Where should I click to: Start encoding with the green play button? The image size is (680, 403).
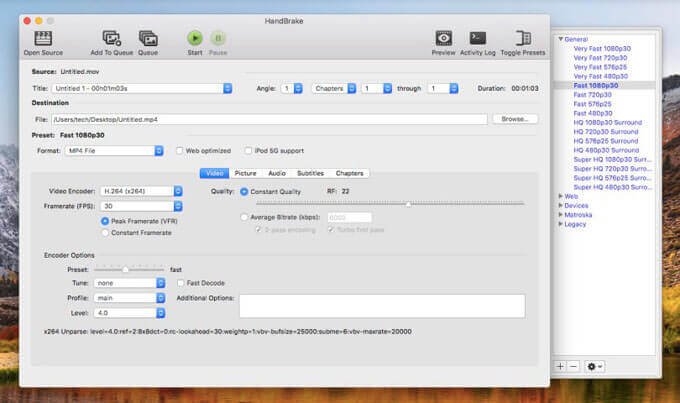tap(195, 38)
